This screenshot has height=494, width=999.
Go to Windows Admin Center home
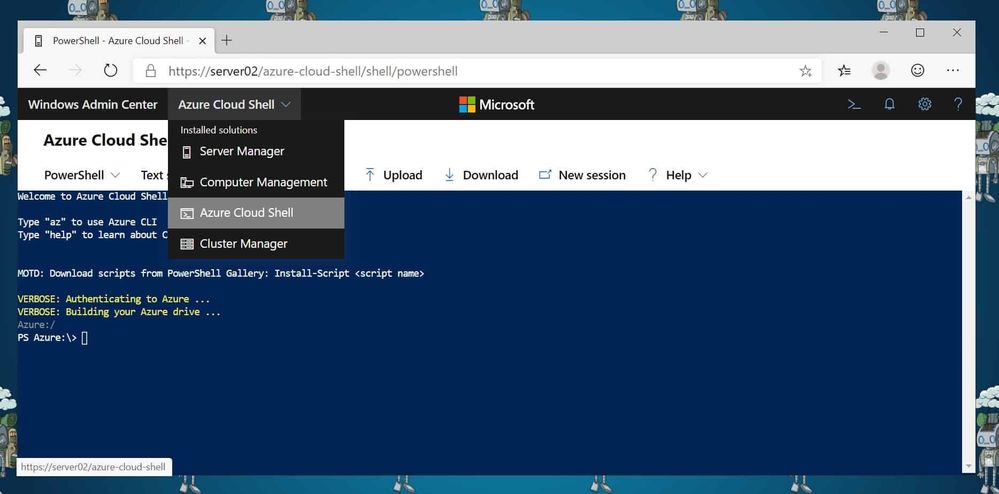click(x=92, y=105)
